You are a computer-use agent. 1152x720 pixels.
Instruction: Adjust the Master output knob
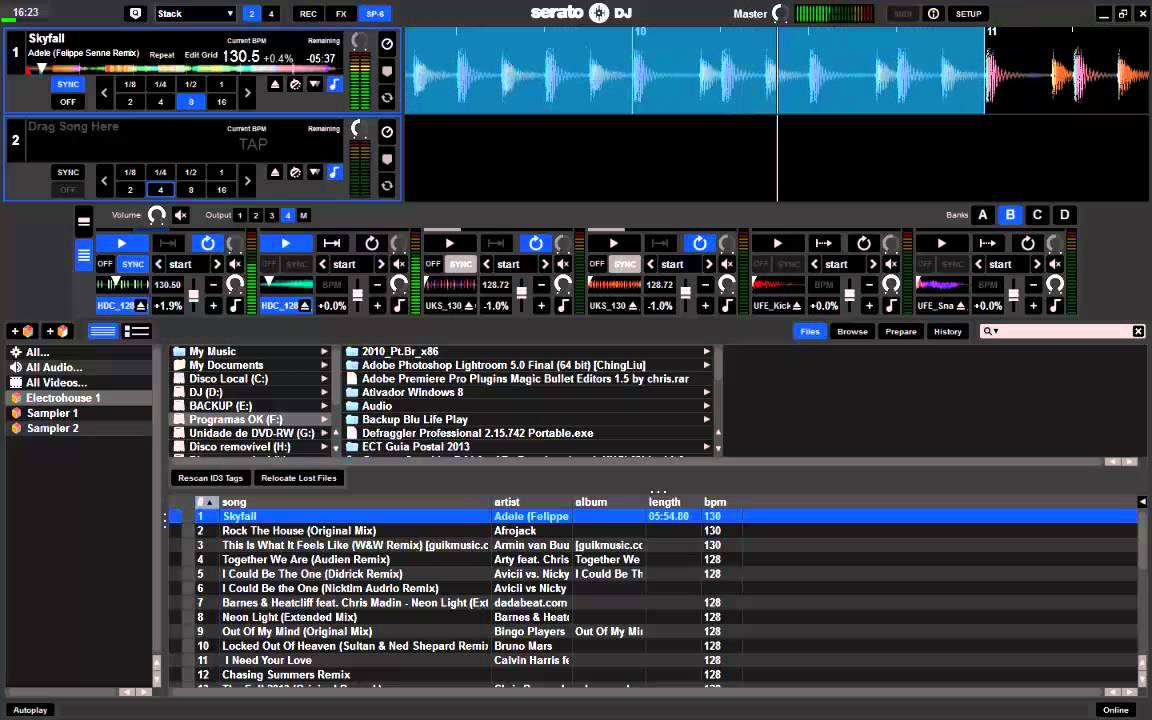[x=780, y=13]
